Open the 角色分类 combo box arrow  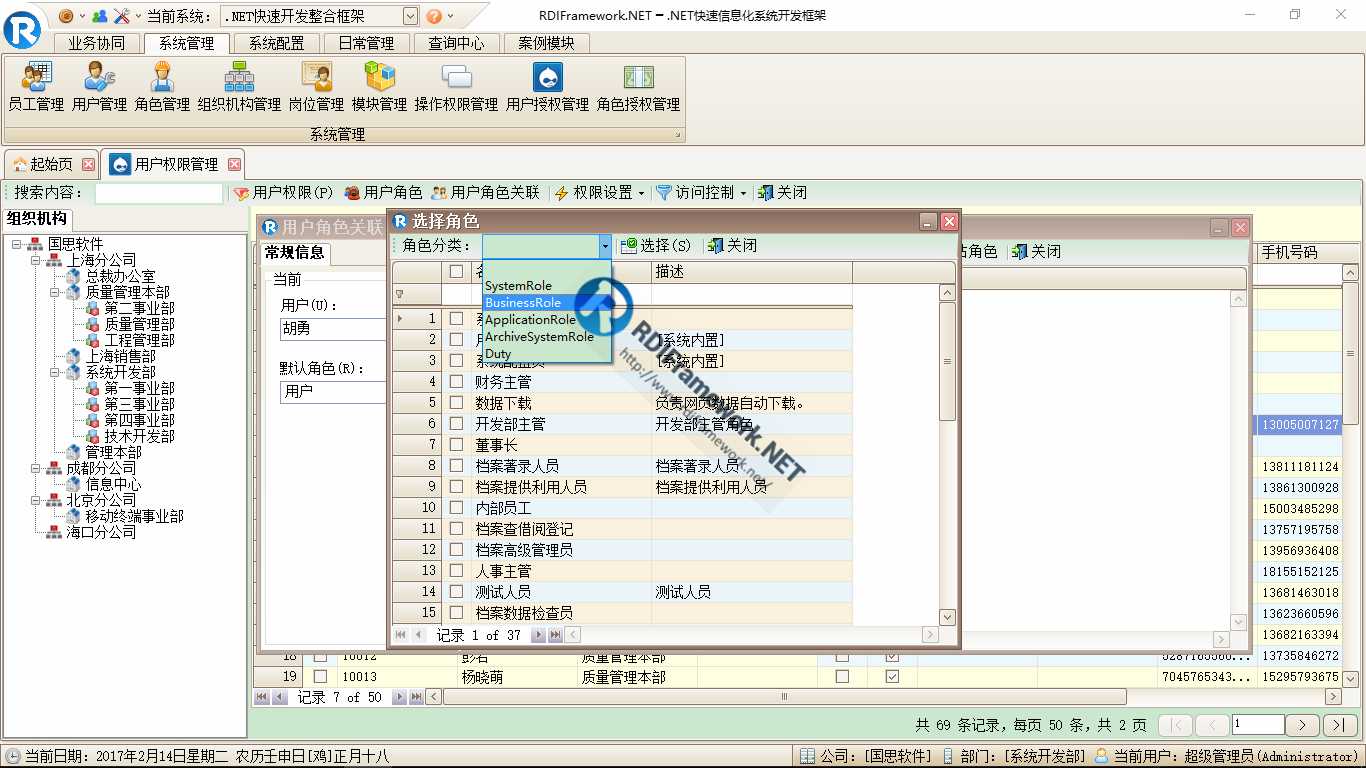click(604, 246)
